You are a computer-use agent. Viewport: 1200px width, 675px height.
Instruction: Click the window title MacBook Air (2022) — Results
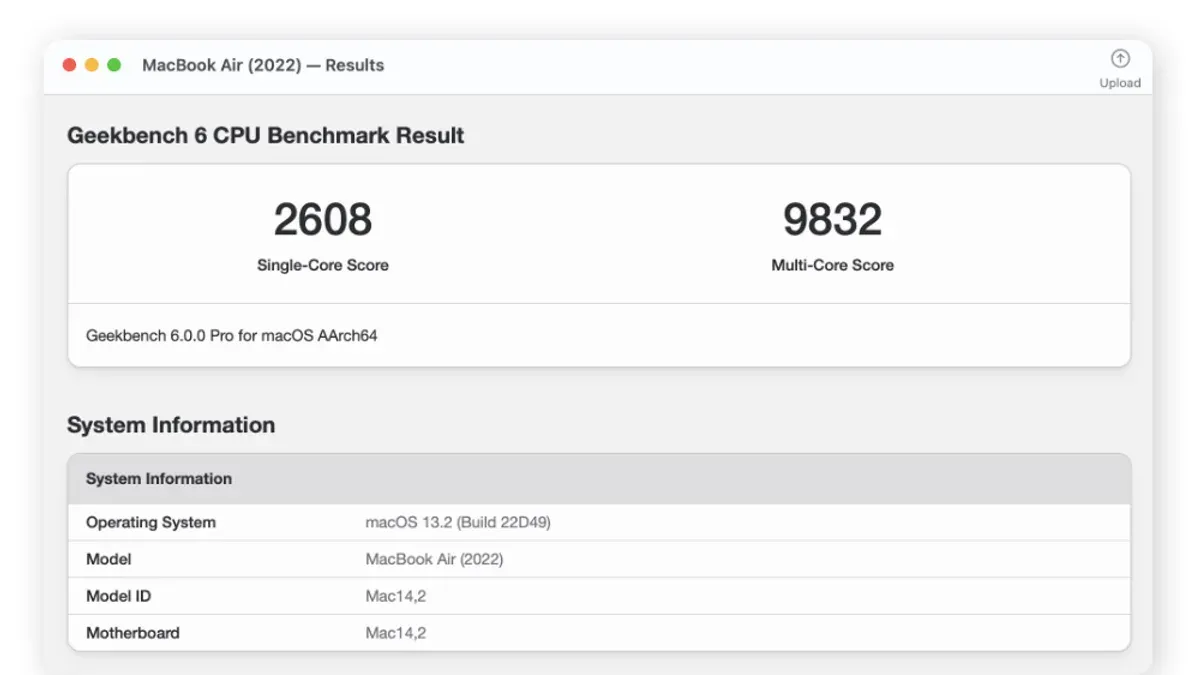(x=263, y=65)
